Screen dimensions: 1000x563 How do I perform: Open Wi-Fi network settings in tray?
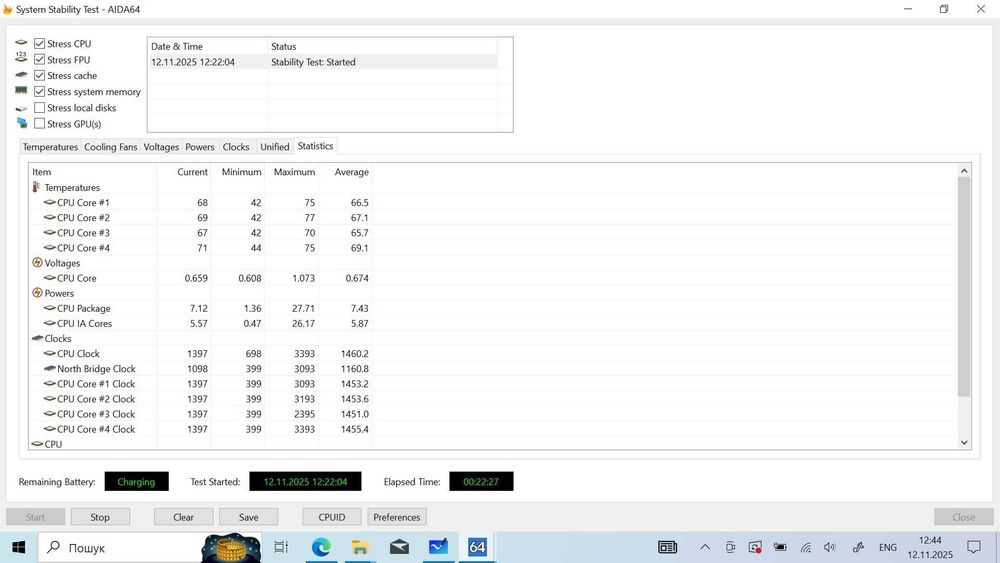tap(805, 547)
